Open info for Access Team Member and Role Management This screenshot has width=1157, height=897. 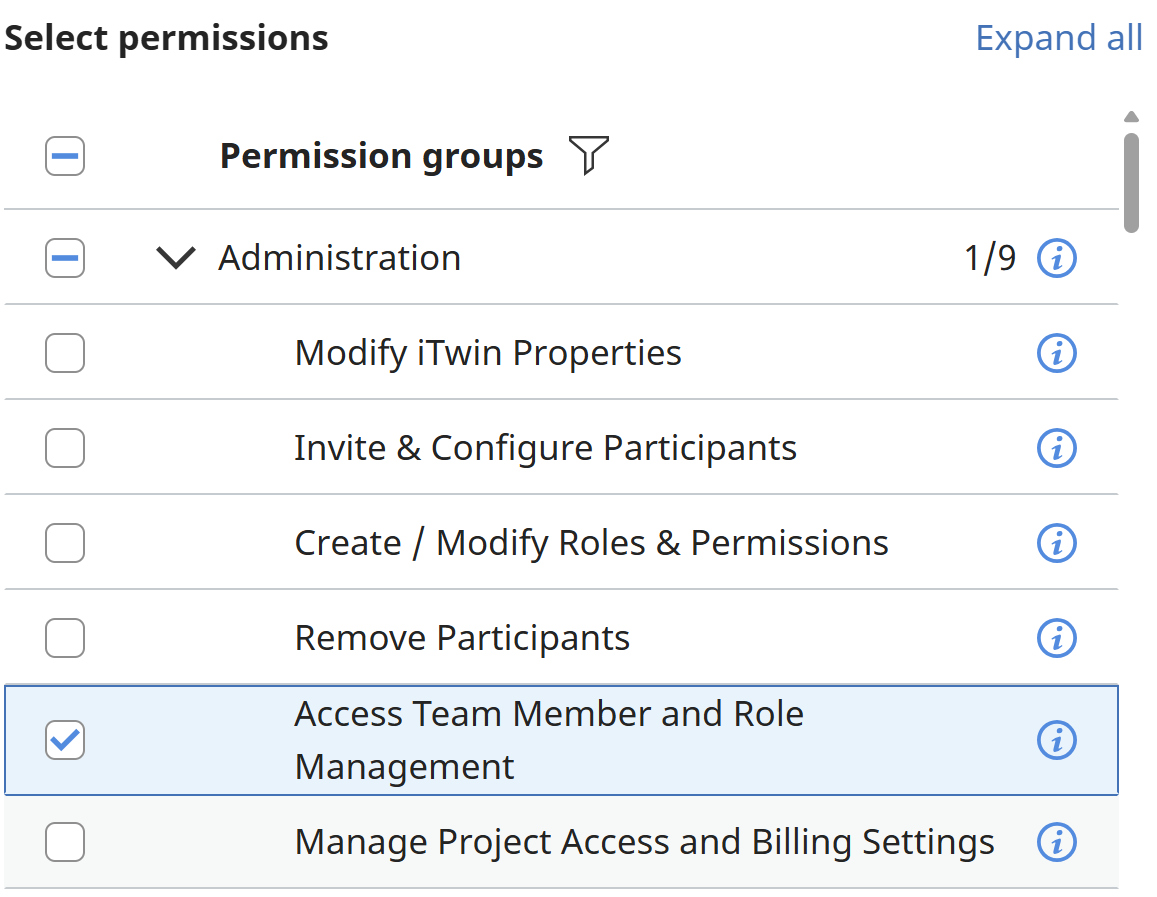(x=1056, y=740)
